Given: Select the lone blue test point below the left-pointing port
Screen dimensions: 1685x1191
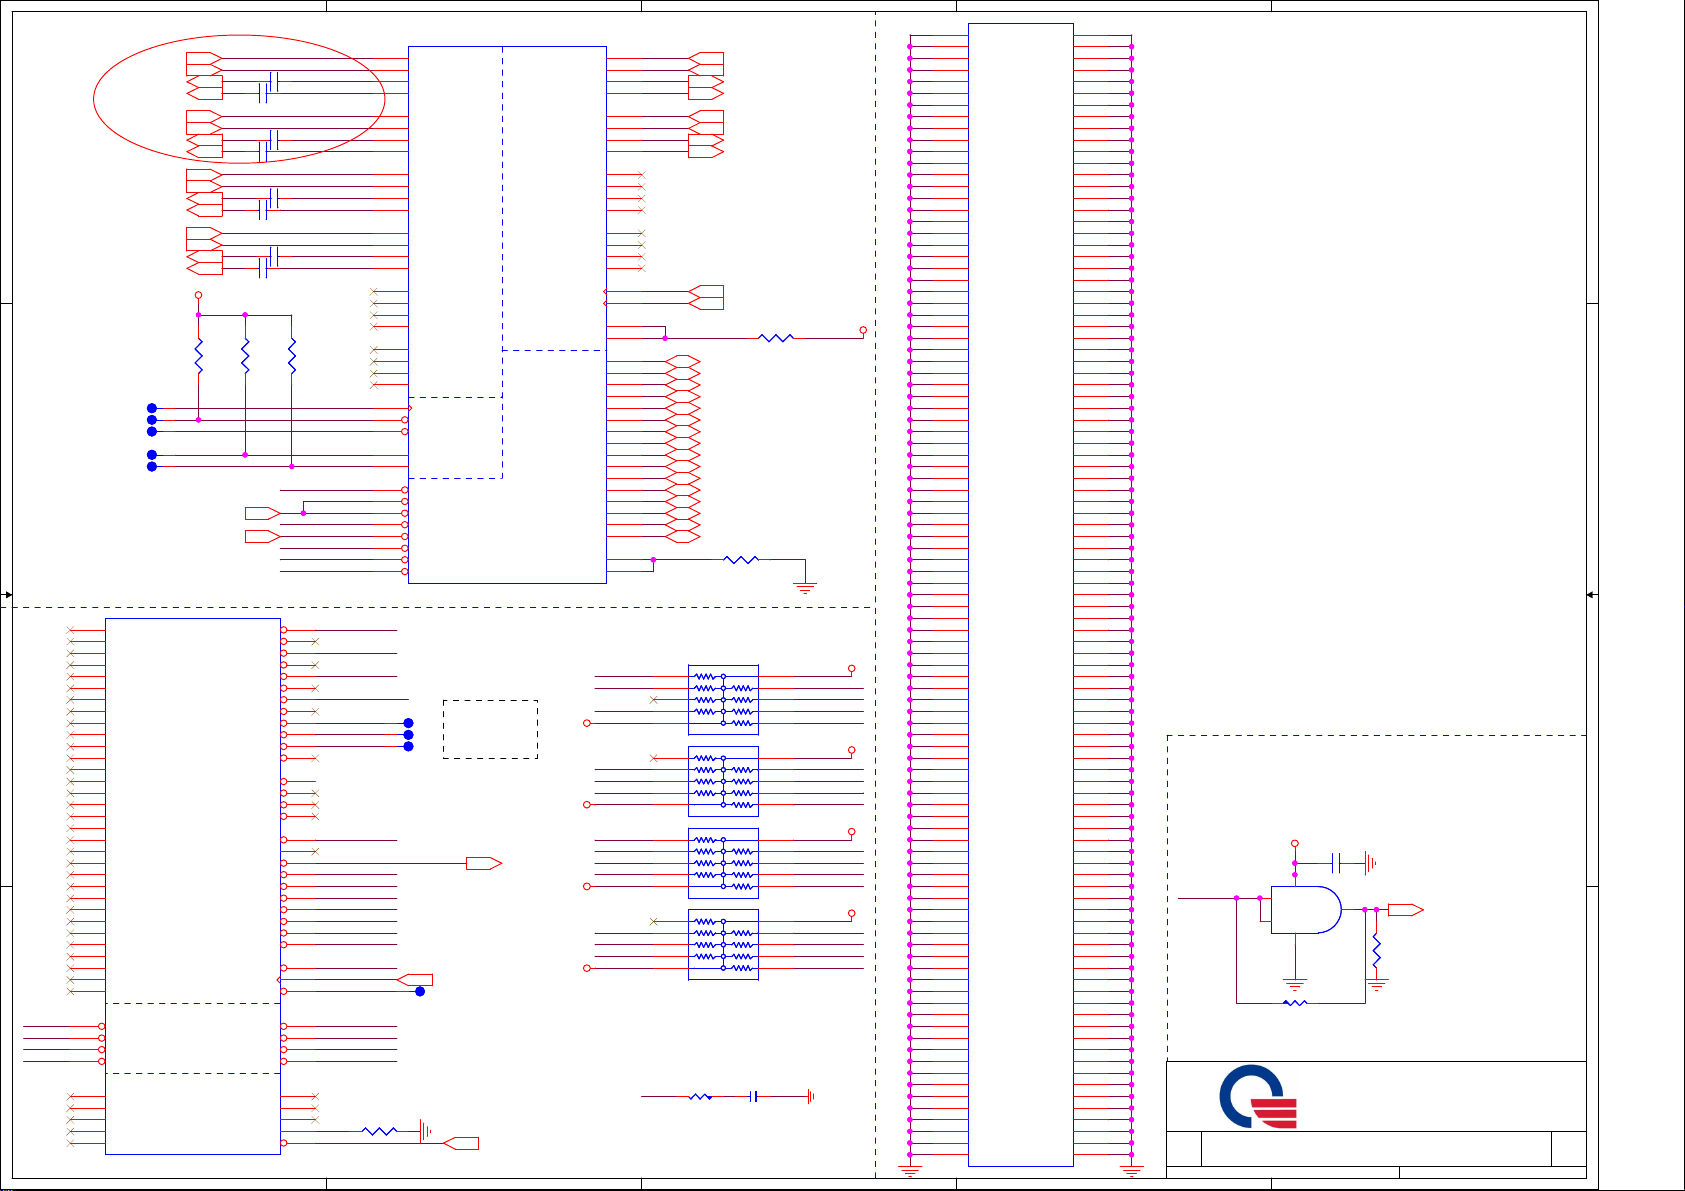Looking at the screenshot, I should (x=420, y=991).
